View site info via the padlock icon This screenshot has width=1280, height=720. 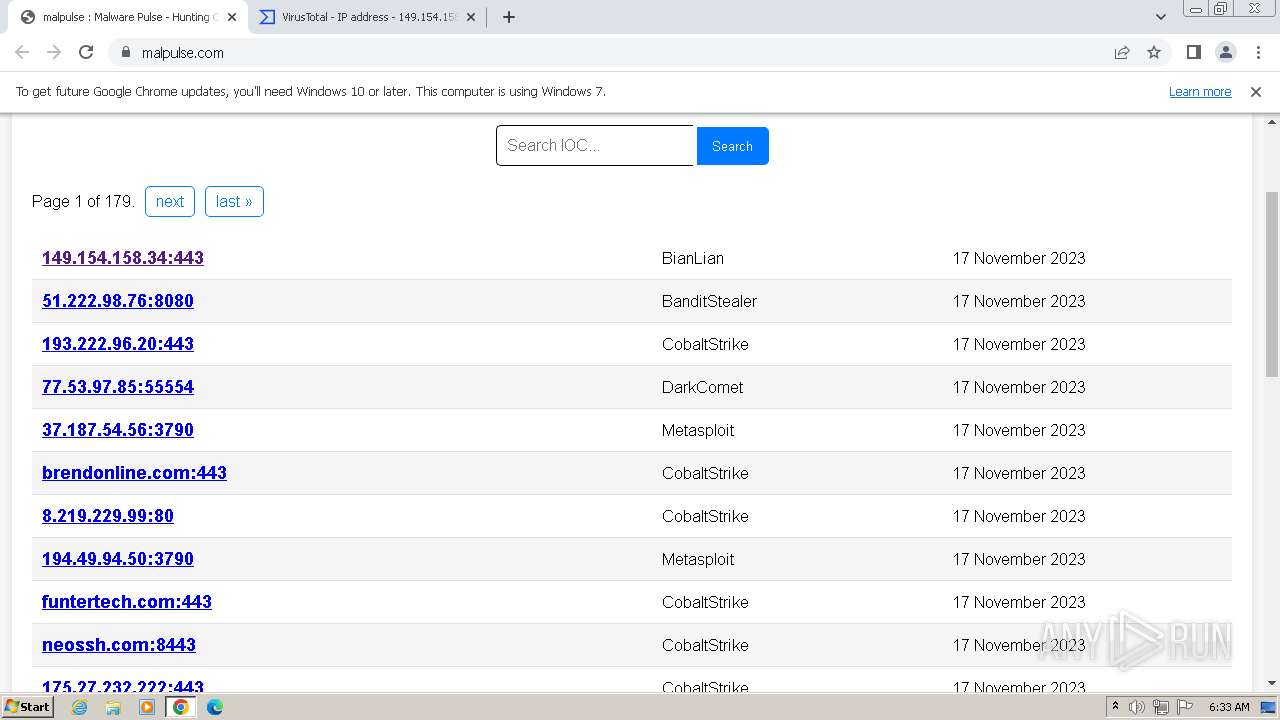125,53
